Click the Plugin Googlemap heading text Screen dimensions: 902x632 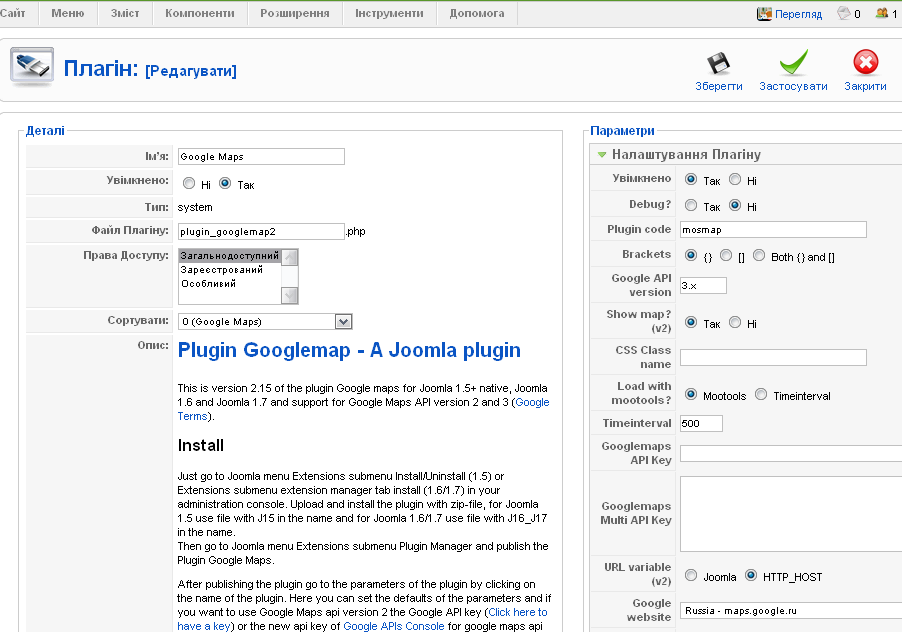point(349,350)
